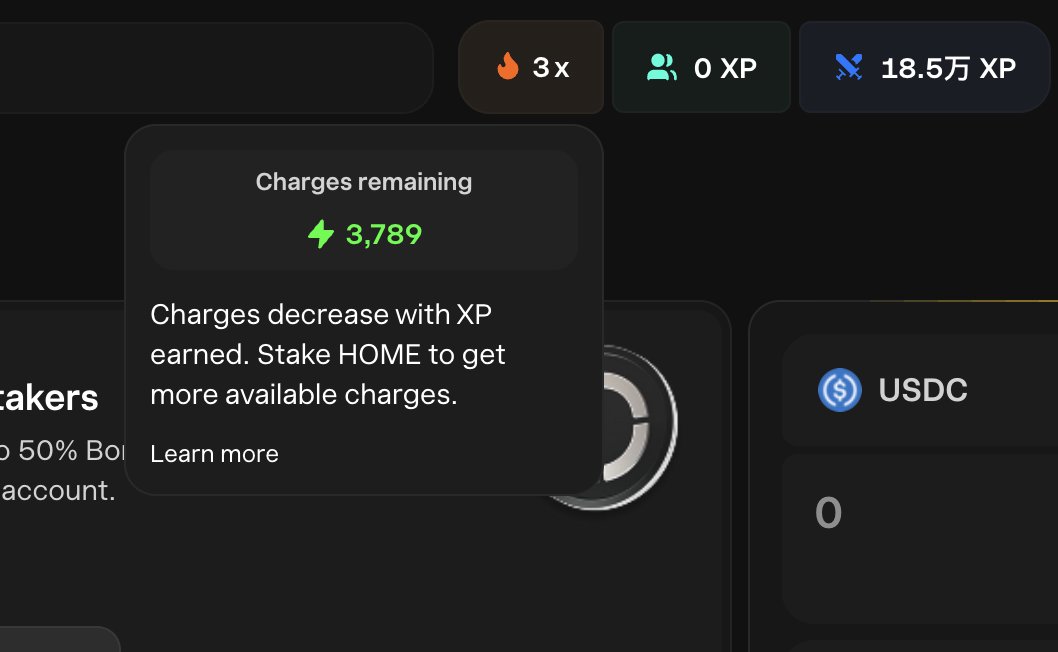Screen dimensions: 1058x652
Task: Open the Learn more link
Action: click(x=214, y=454)
